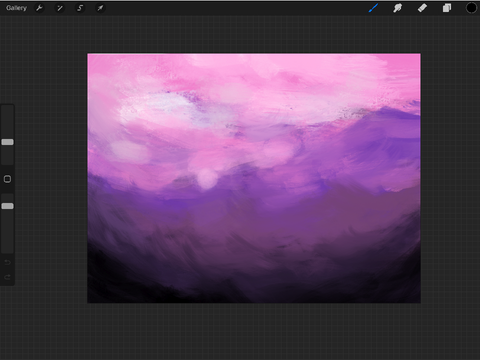This screenshot has height=360, width=480.
Task: Open the Adjustments magic wand menu
Action: 60,8
